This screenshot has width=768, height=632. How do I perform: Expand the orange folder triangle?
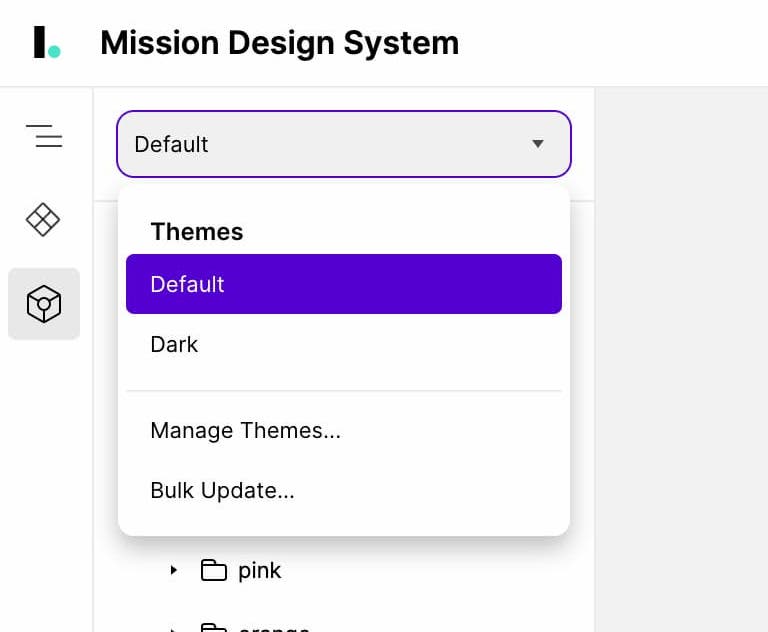(x=173, y=630)
